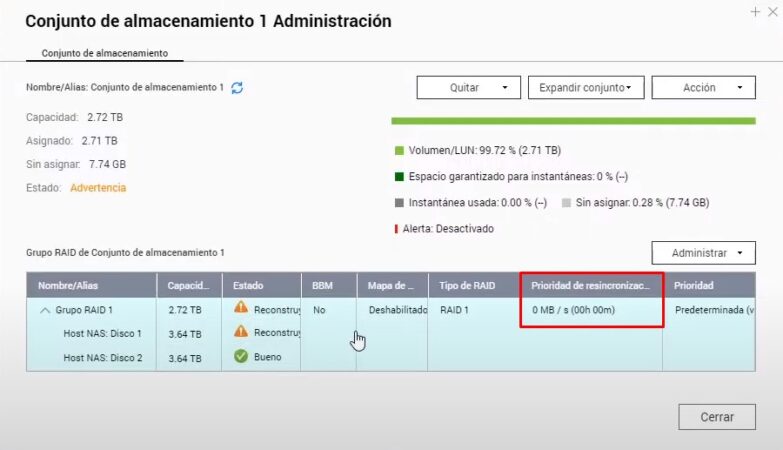Image resolution: width=783 pixels, height=450 pixels.
Task: Open the Quitar dropdown
Action: (x=468, y=87)
